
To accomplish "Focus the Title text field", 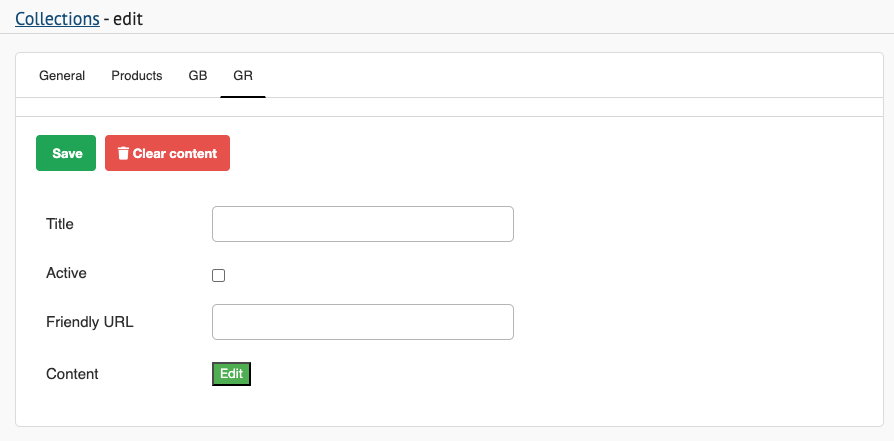I will 362,224.
